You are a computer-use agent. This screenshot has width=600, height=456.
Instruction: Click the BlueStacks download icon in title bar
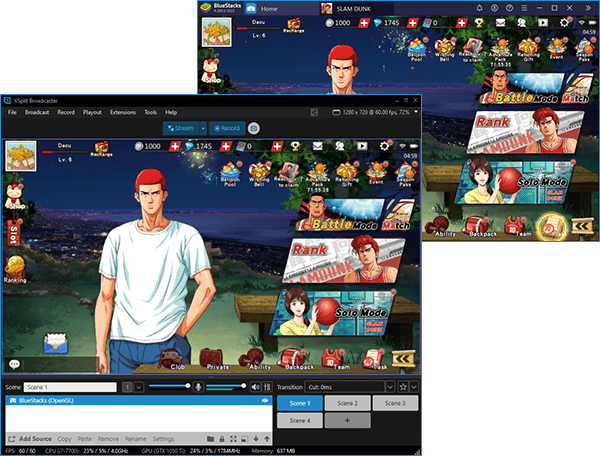pos(494,8)
